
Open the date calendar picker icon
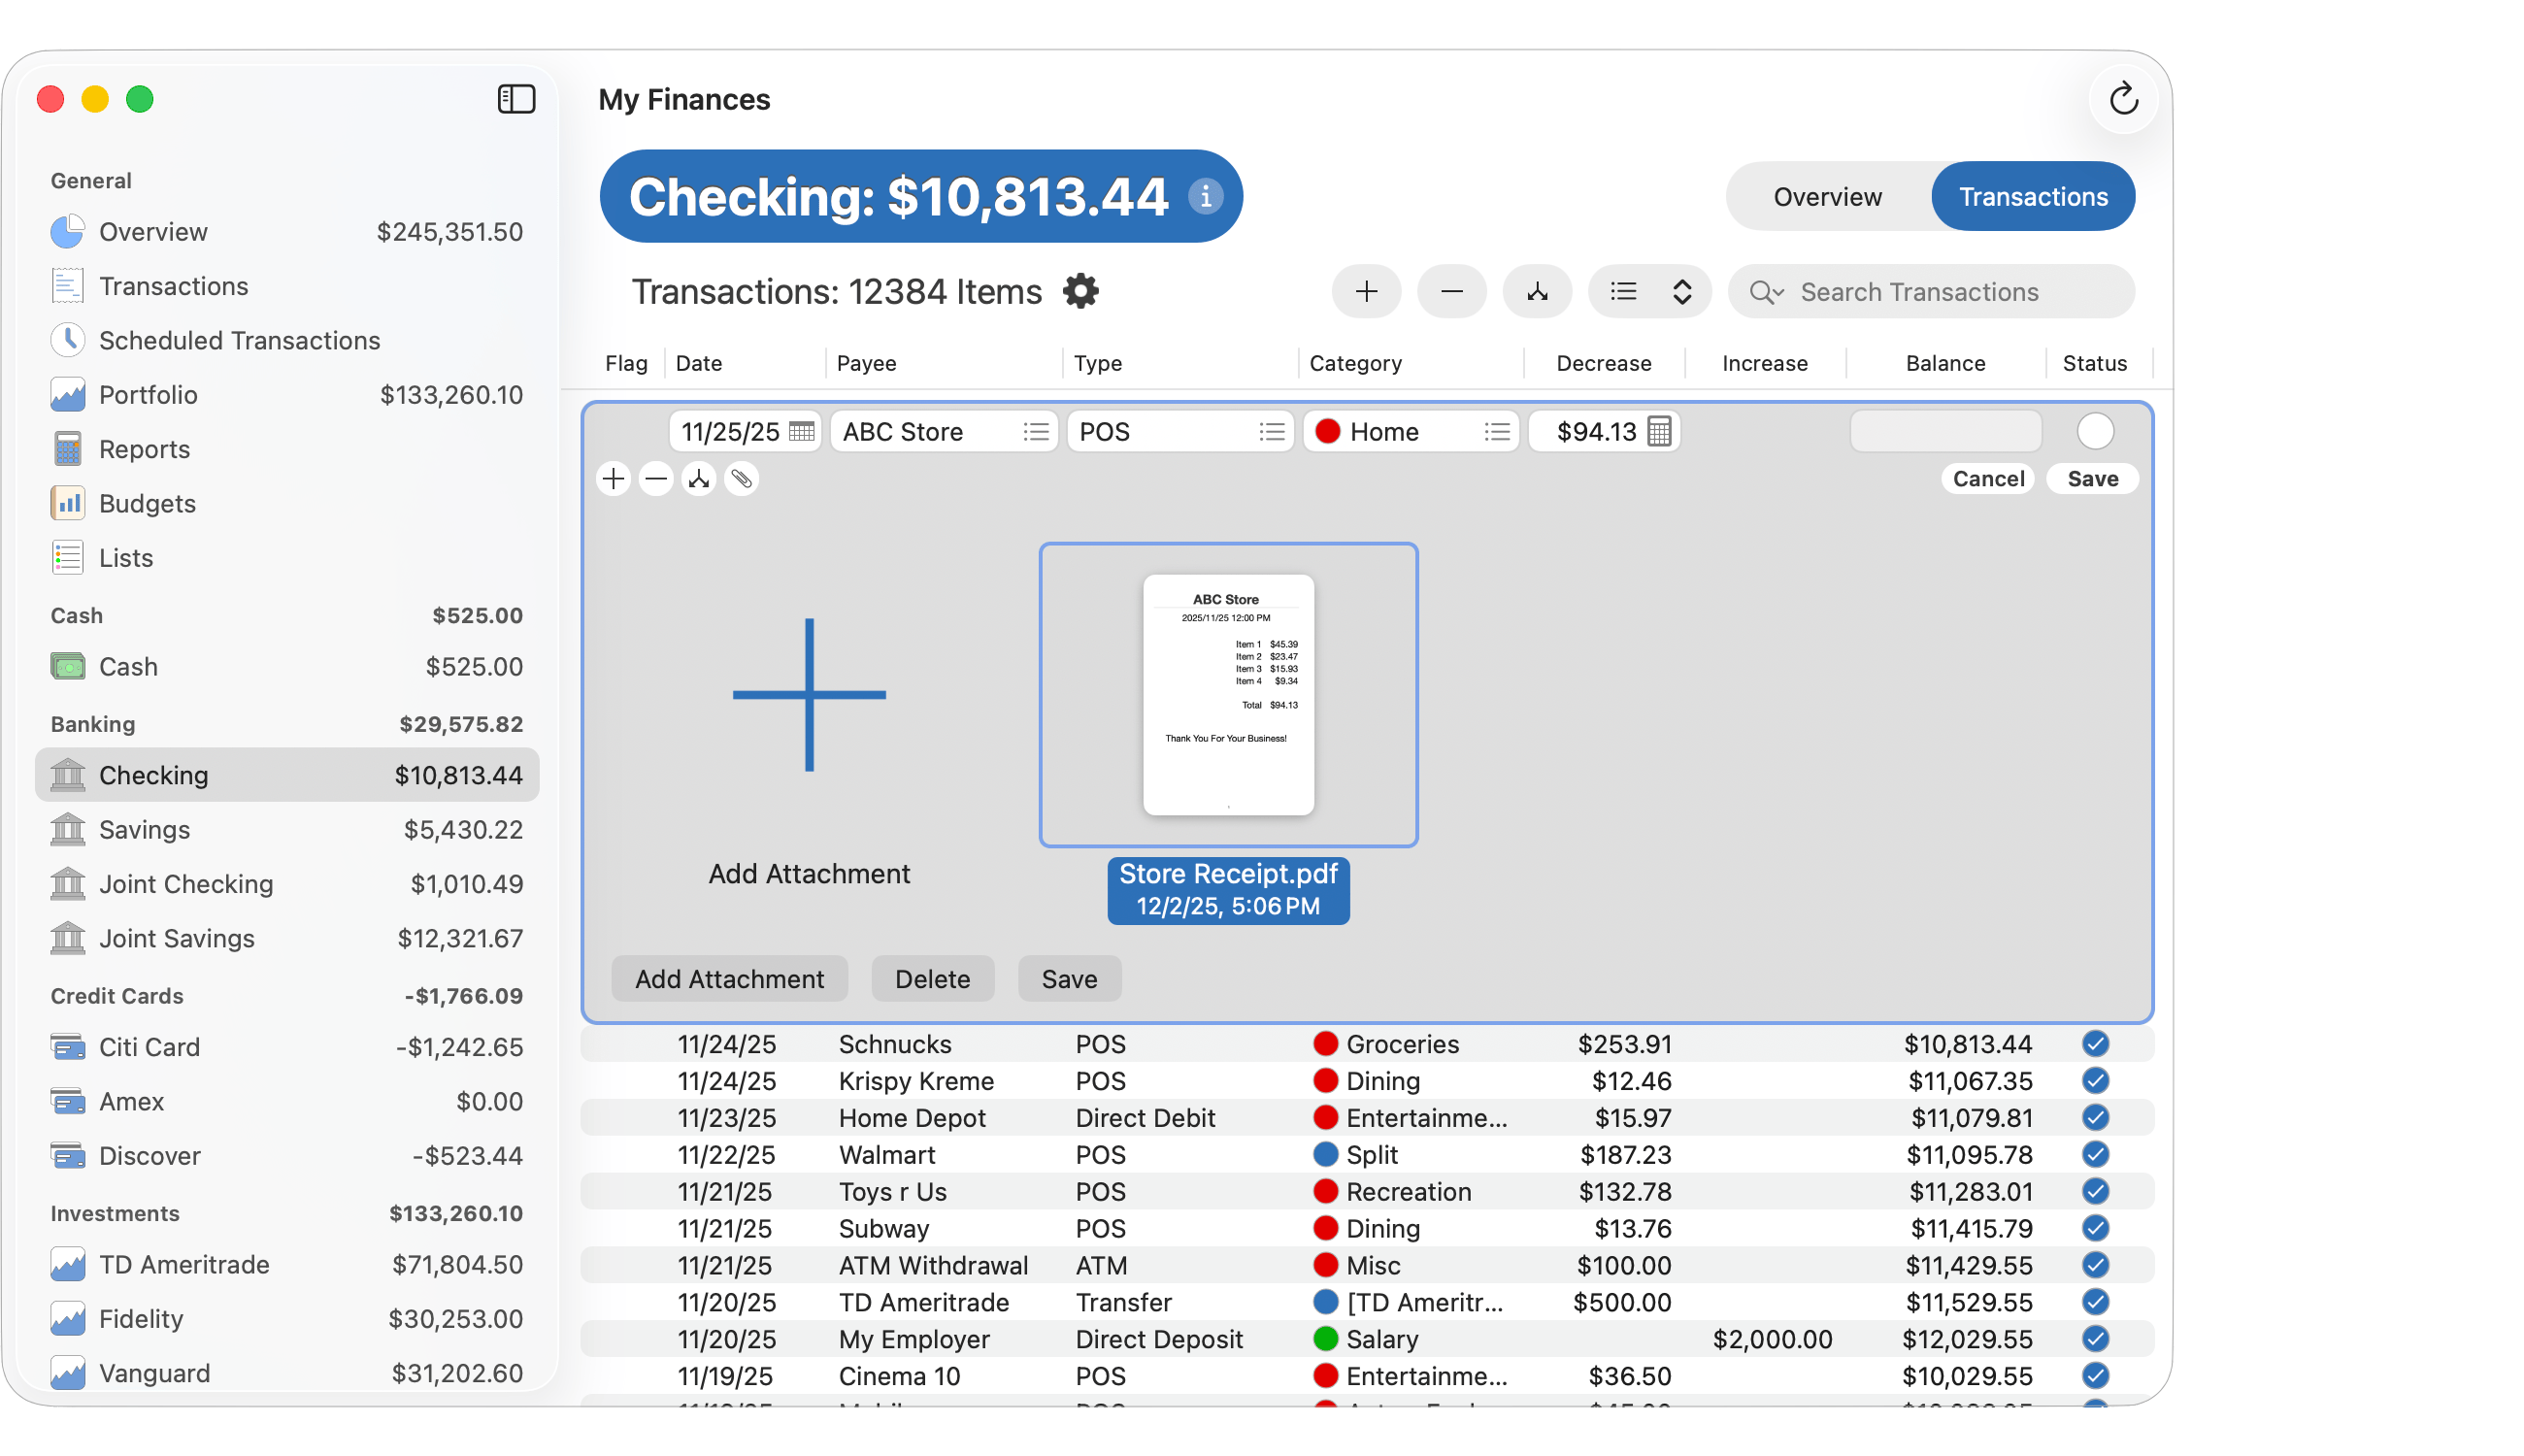pos(801,432)
